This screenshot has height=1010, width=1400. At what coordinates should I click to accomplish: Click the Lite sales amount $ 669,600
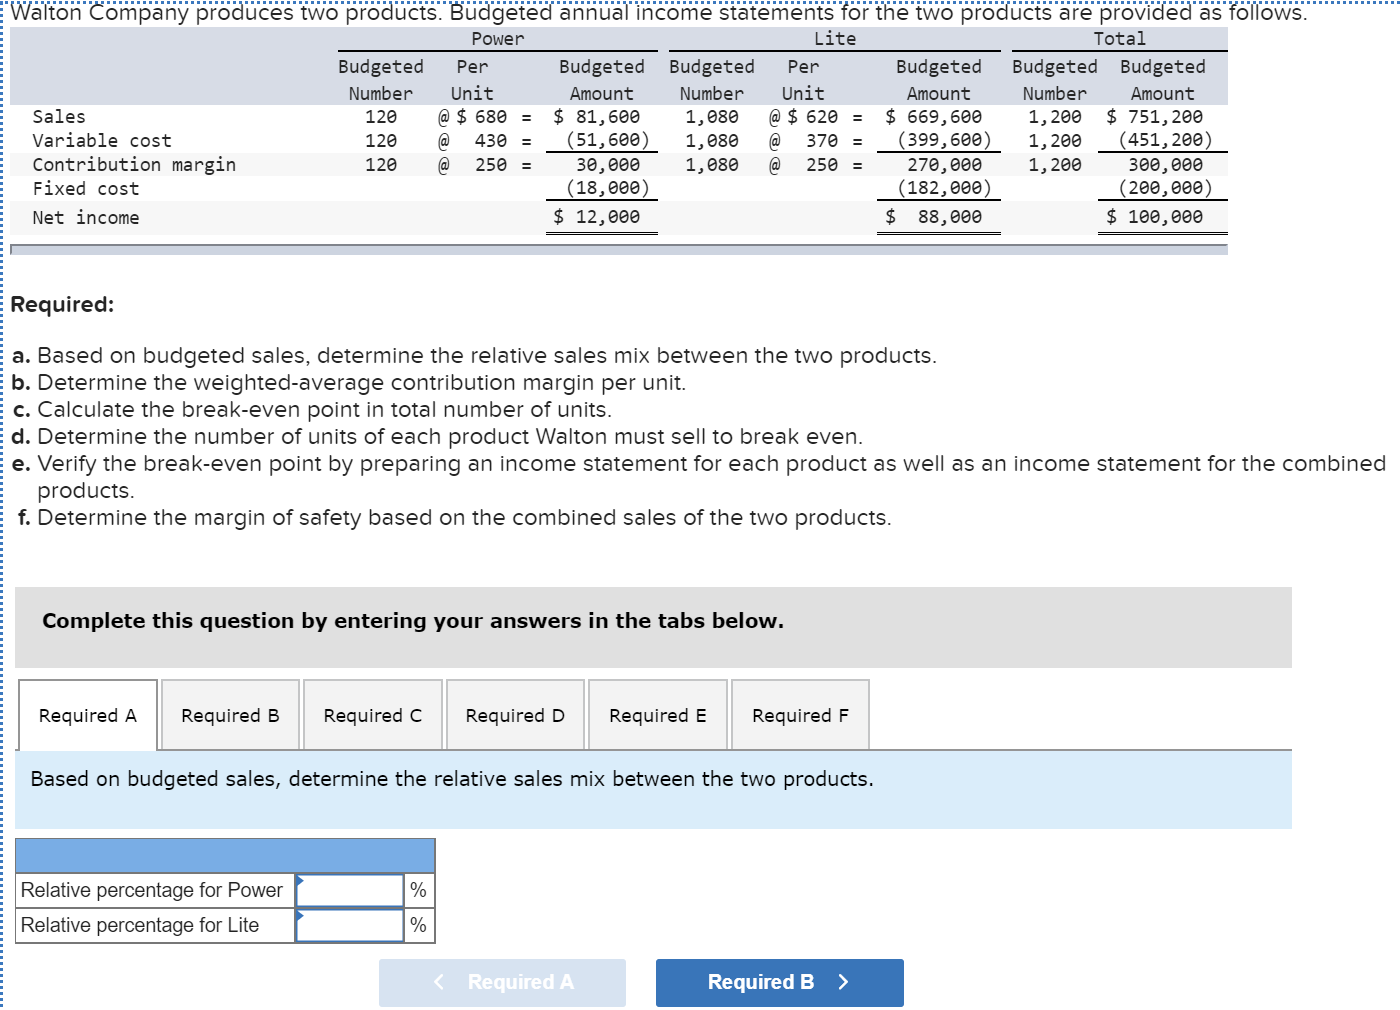coord(934,117)
